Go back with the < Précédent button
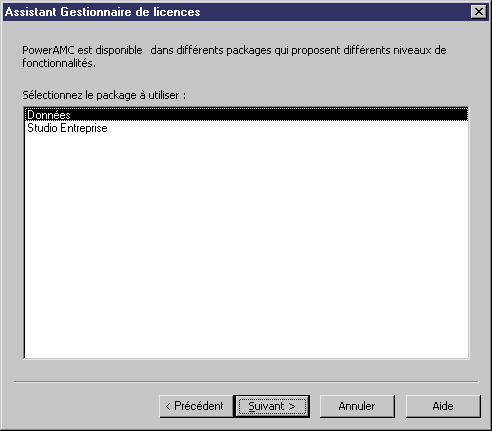 pyautogui.click(x=196, y=406)
